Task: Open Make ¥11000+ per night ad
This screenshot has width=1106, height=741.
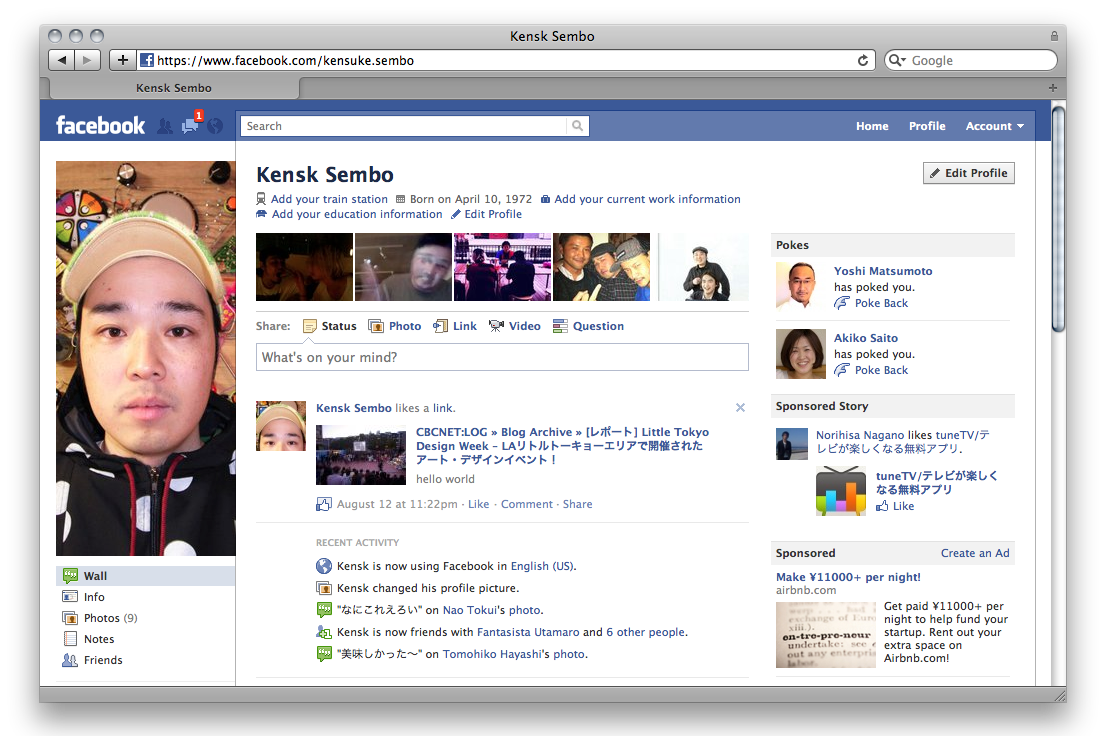Action: (x=848, y=577)
